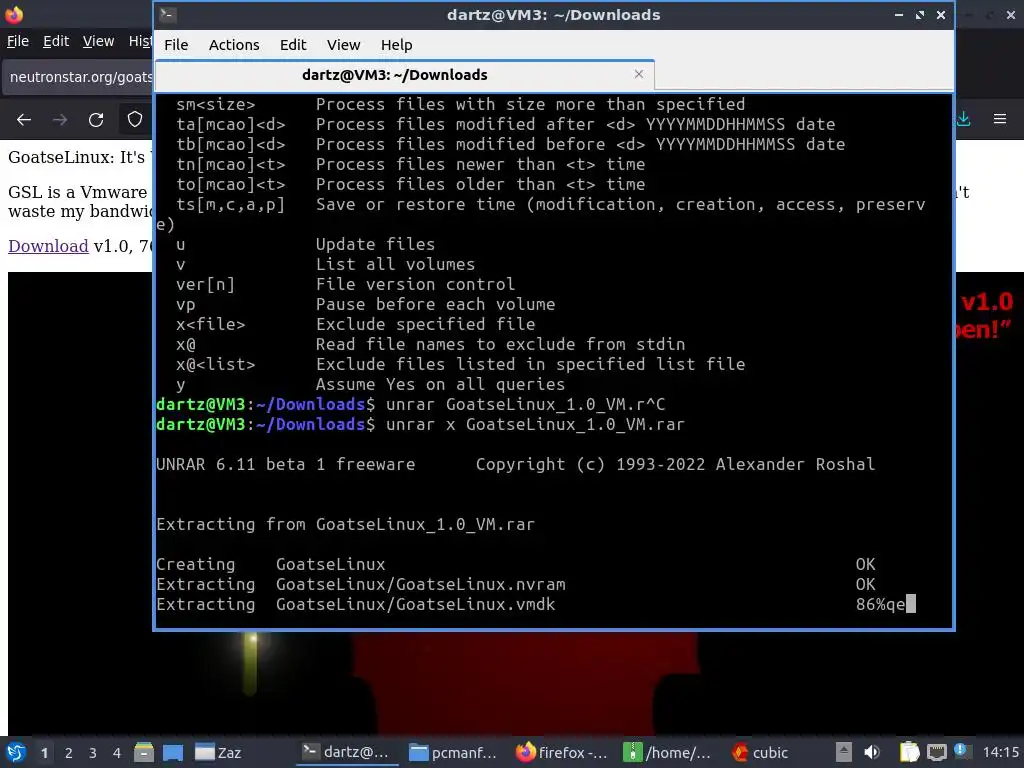Open the terminal Help menu
Viewport: 1024px width, 768px height.
[x=396, y=45]
